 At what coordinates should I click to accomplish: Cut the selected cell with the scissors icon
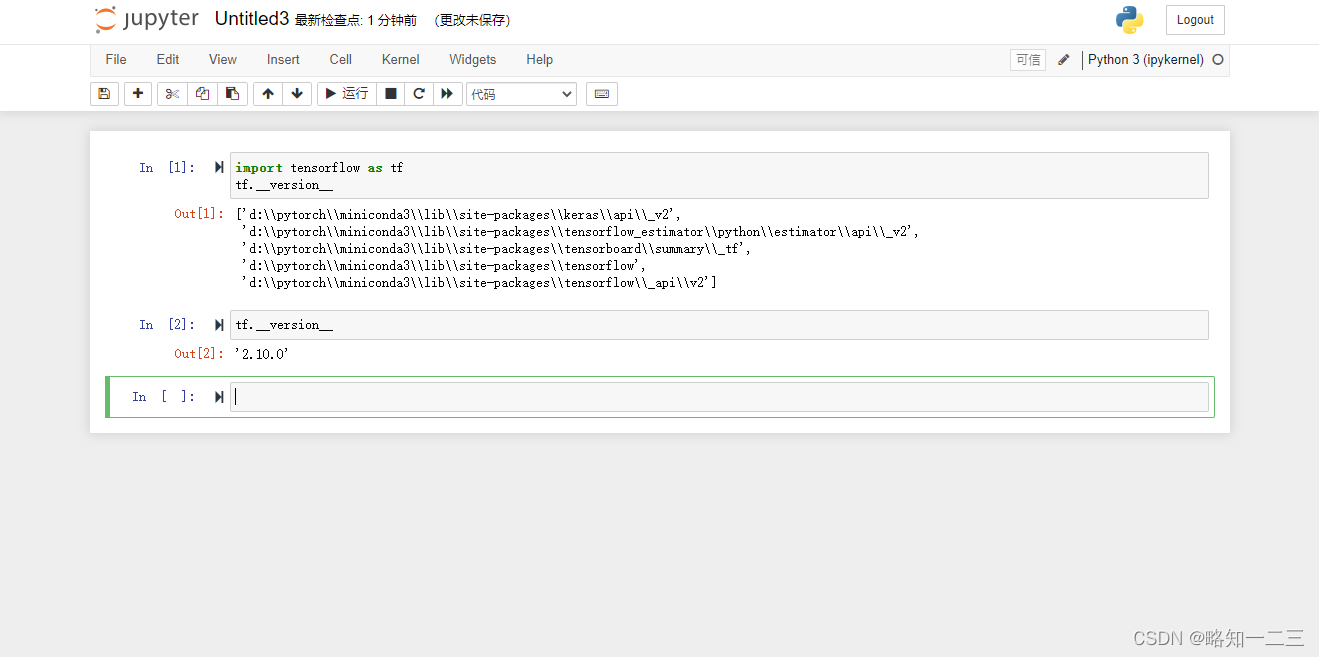click(171, 93)
